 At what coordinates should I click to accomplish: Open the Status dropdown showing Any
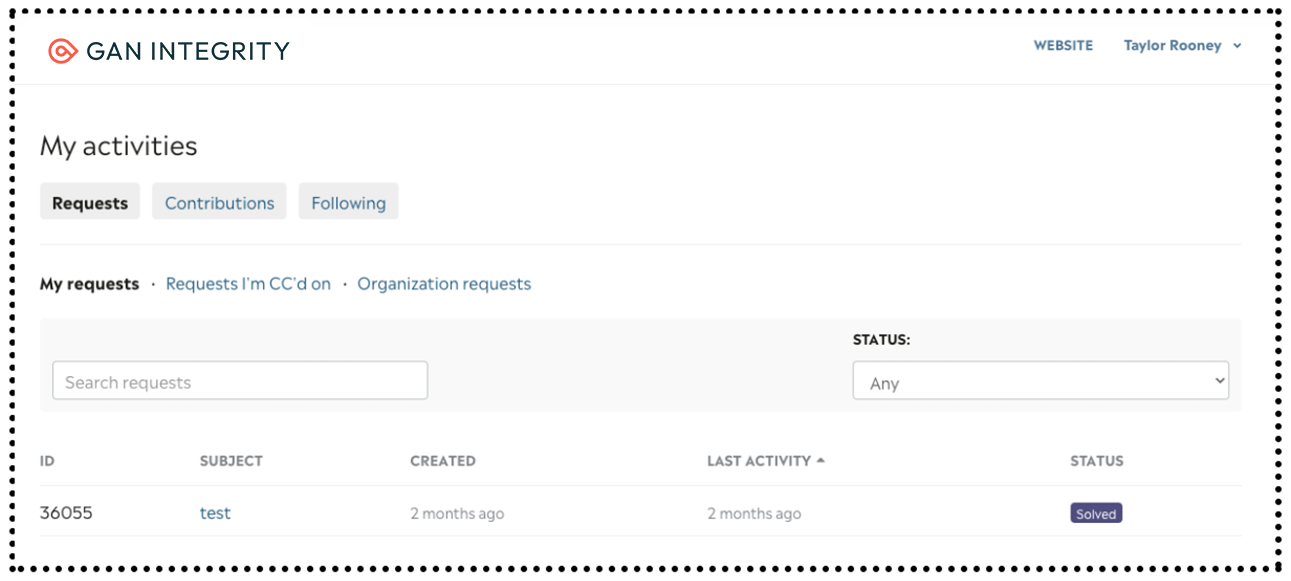click(x=1041, y=381)
